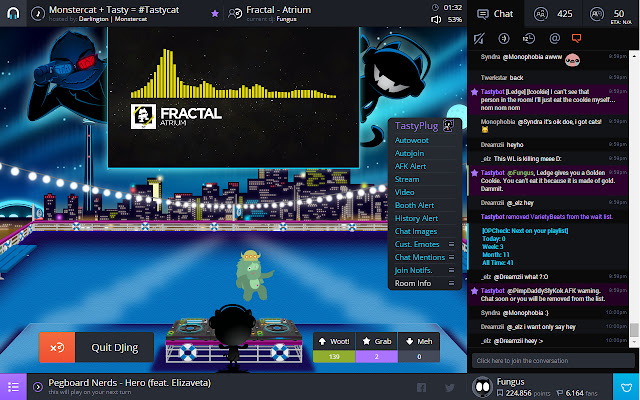640x400 pixels.
Task: Click Join Notifs. menu entry
Action: [413, 271]
